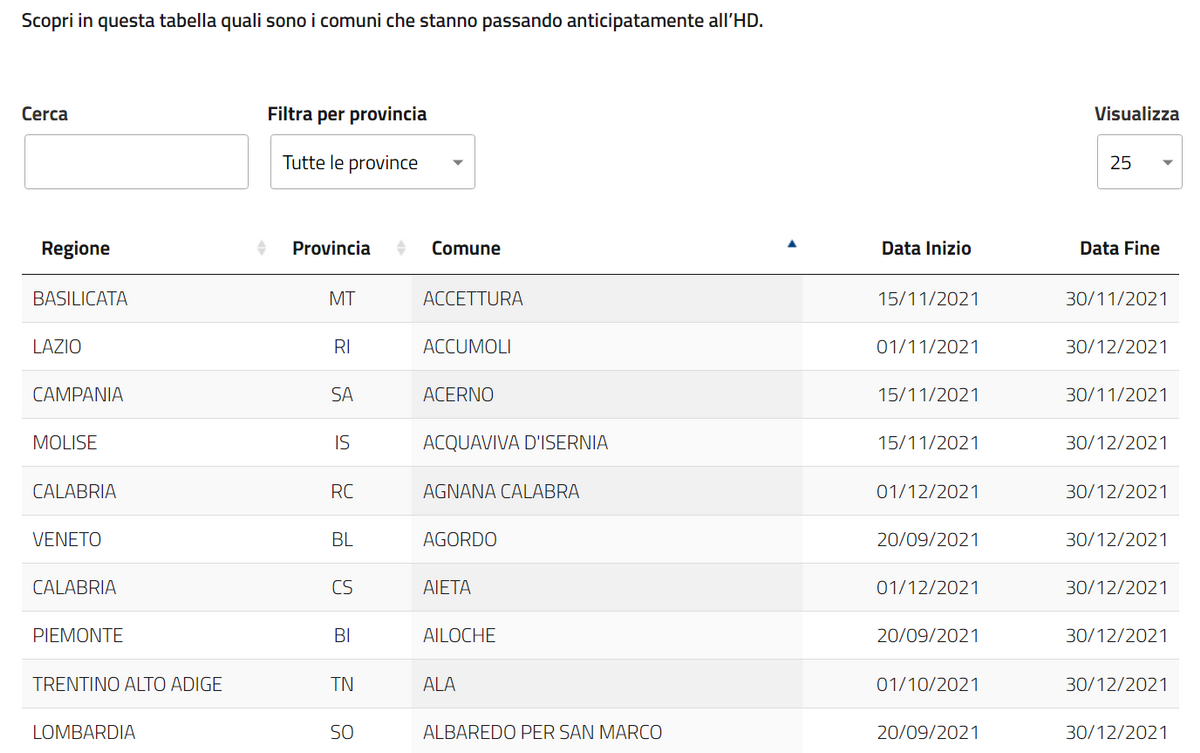Click the Comune ascending sort arrow
This screenshot has height=753, width=1200.
pyautogui.click(x=791, y=243)
